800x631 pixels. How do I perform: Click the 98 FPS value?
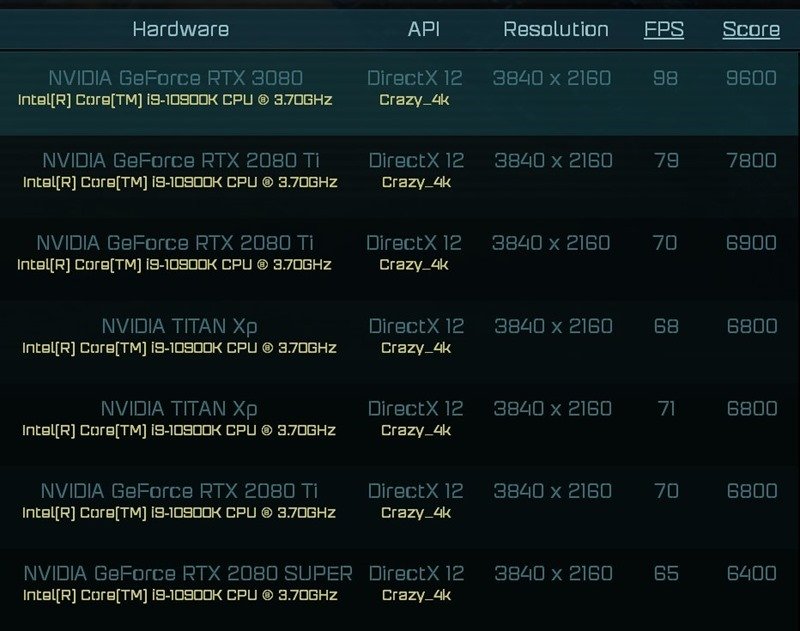pos(665,78)
